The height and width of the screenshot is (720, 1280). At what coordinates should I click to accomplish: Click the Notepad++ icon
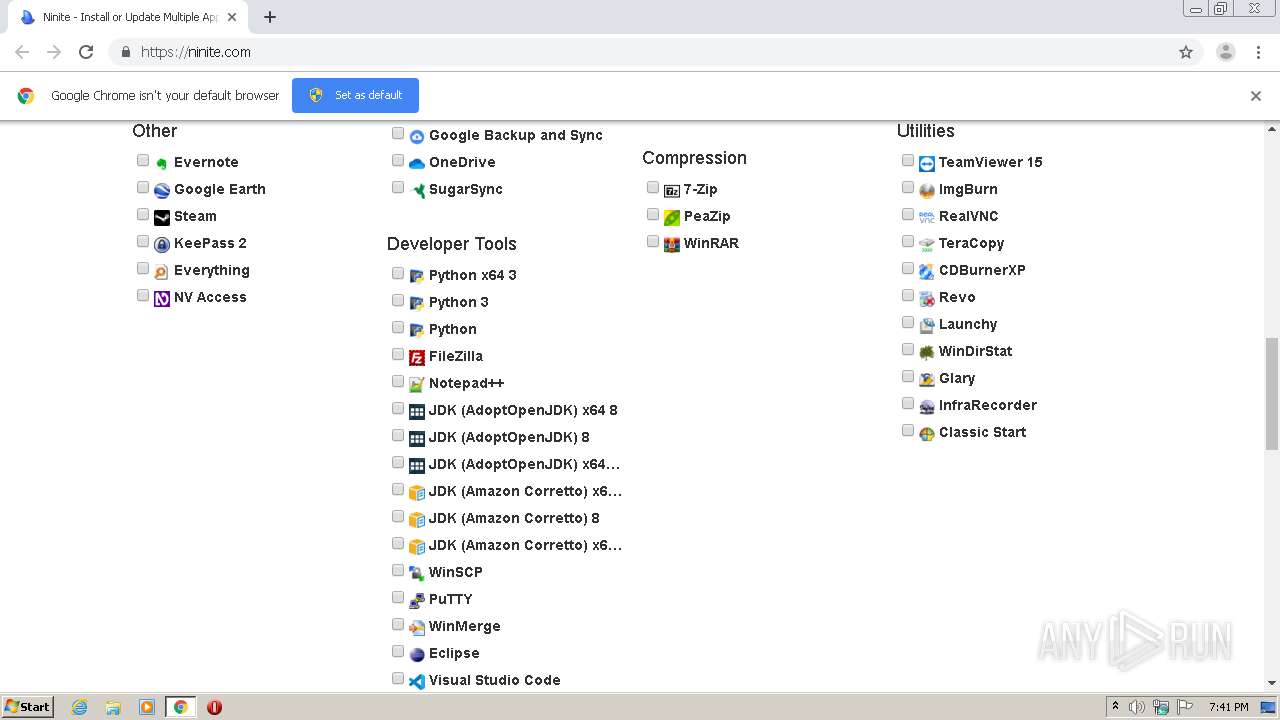(417, 384)
